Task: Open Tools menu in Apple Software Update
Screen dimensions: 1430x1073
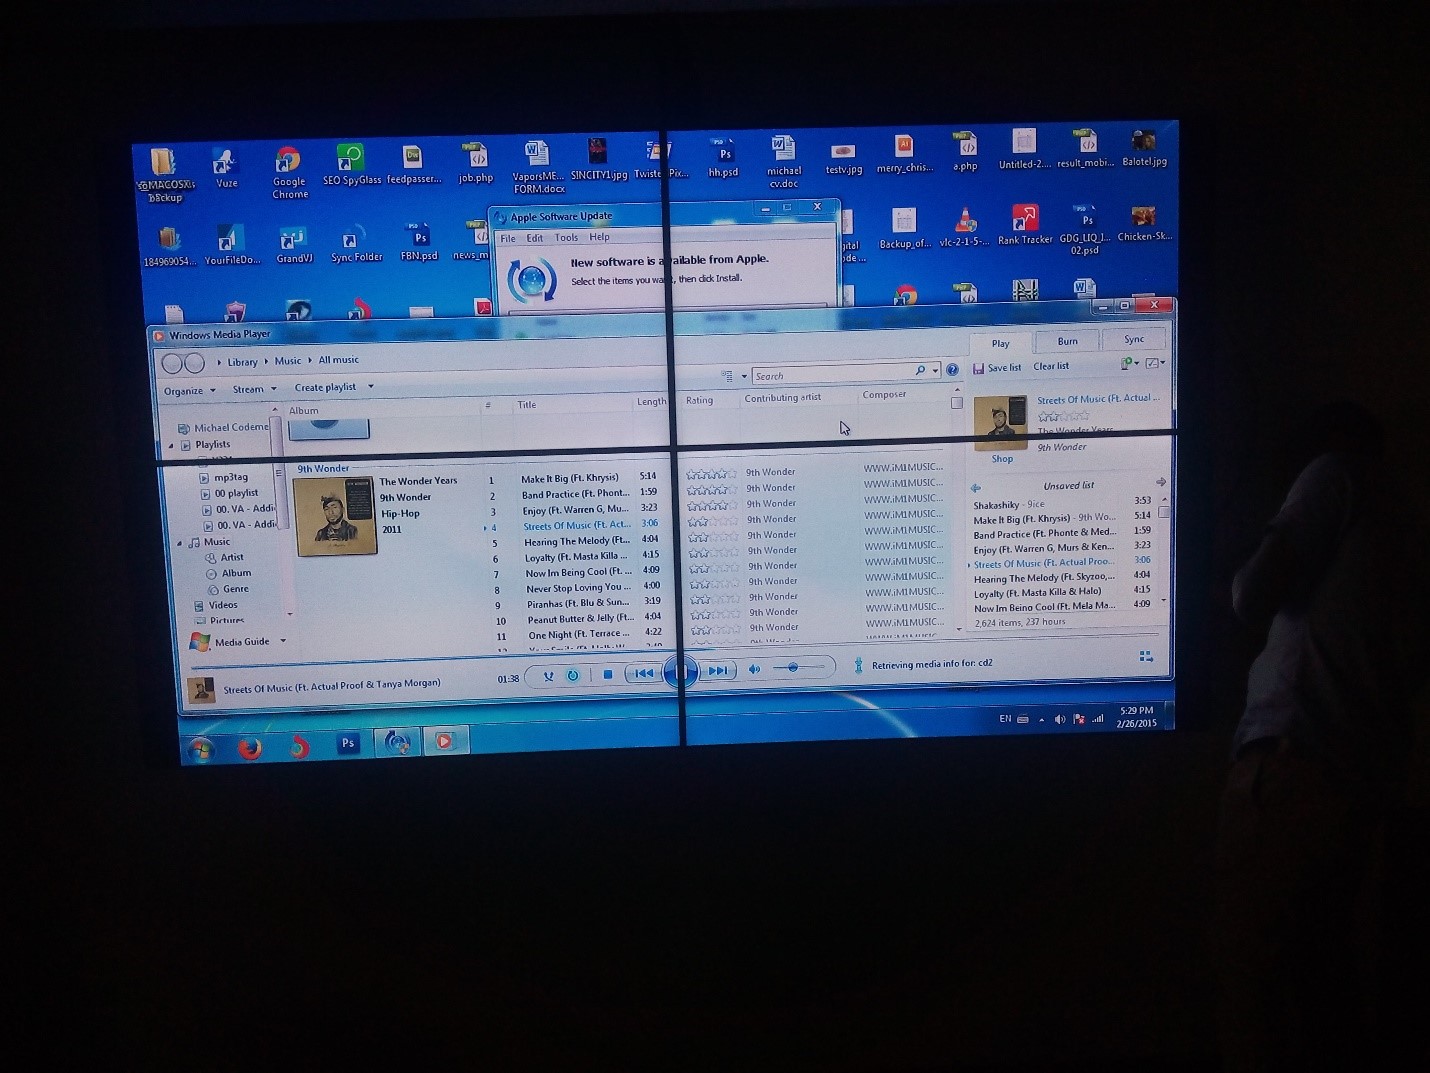Action: coord(566,238)
